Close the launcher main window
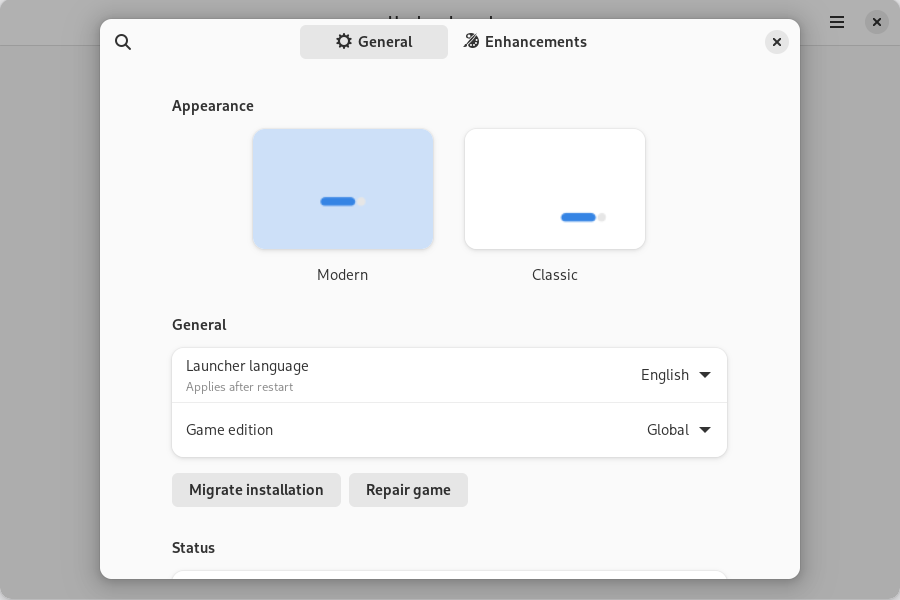900x600 pixels. point(876,22)
